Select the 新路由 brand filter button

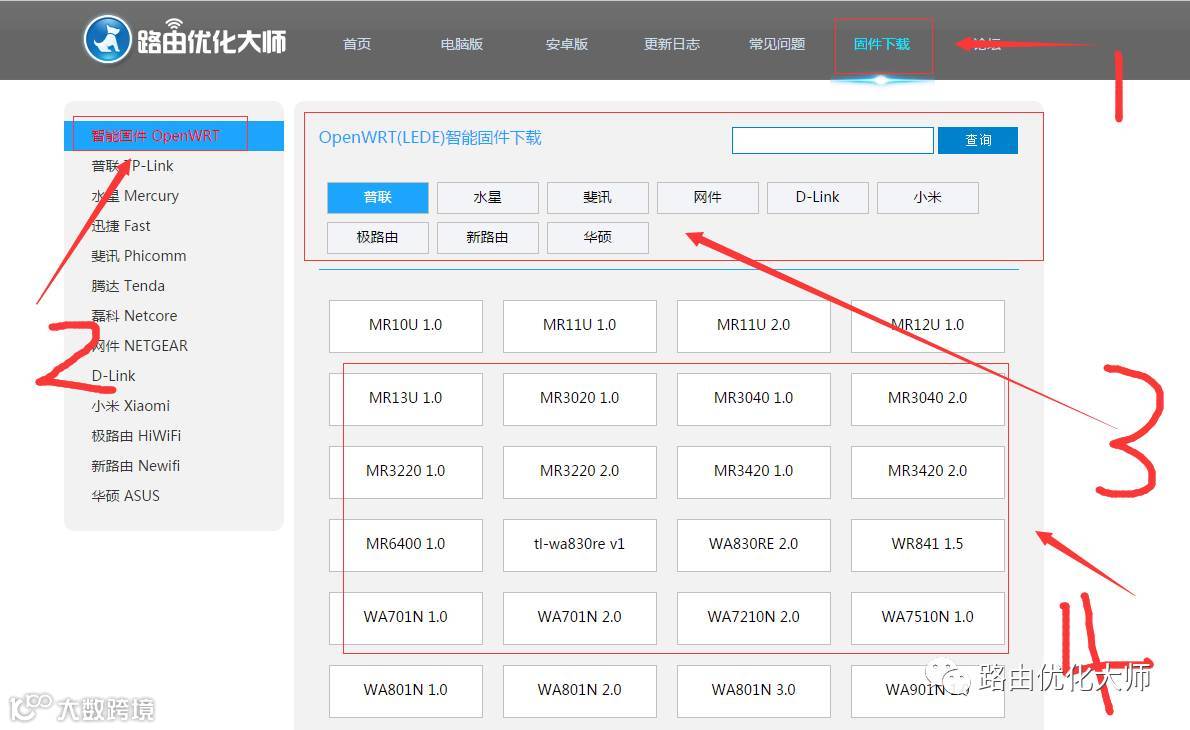488,238
